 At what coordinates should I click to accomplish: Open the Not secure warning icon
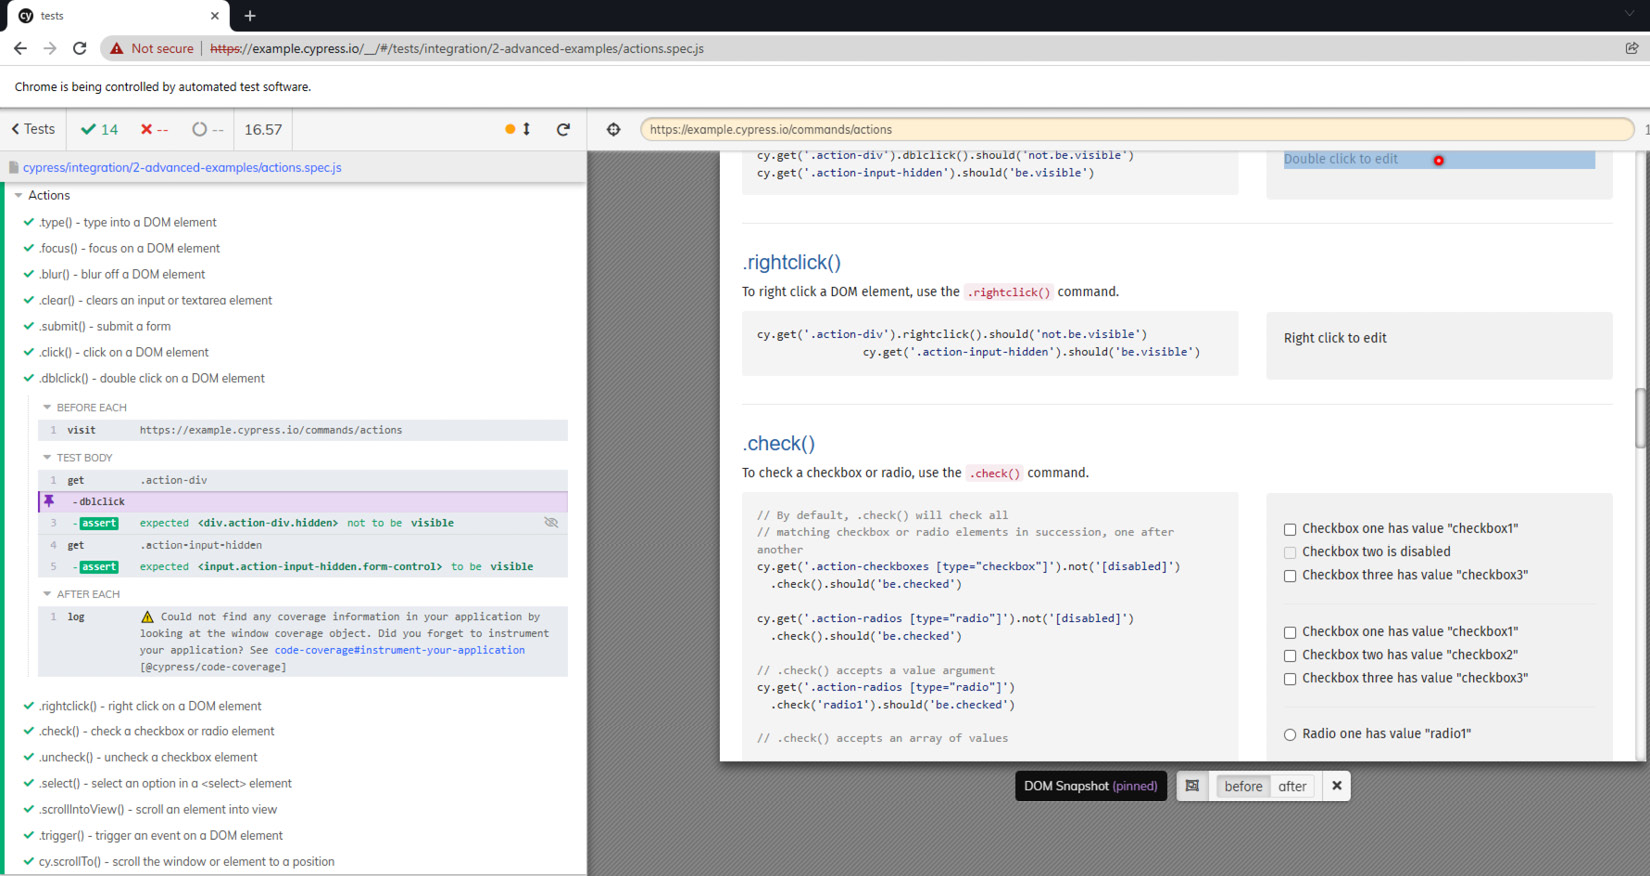coord(117,48)
